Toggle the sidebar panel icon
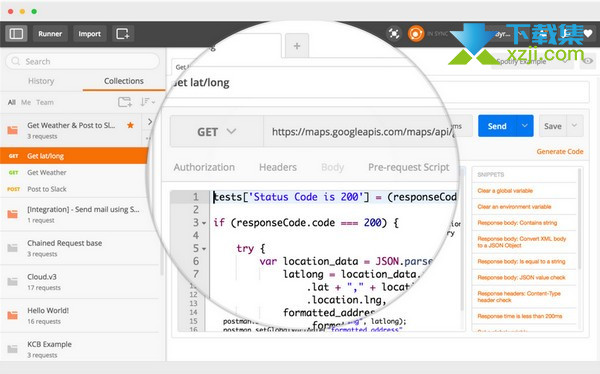This screenshot has width=600, height=374. pos(16,34)
